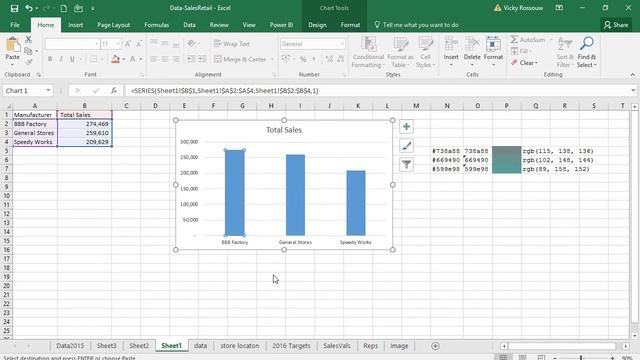This screenshot has height=360, width=640.
Task: Add a new sheet with plus button
Action: click(436, 346)
